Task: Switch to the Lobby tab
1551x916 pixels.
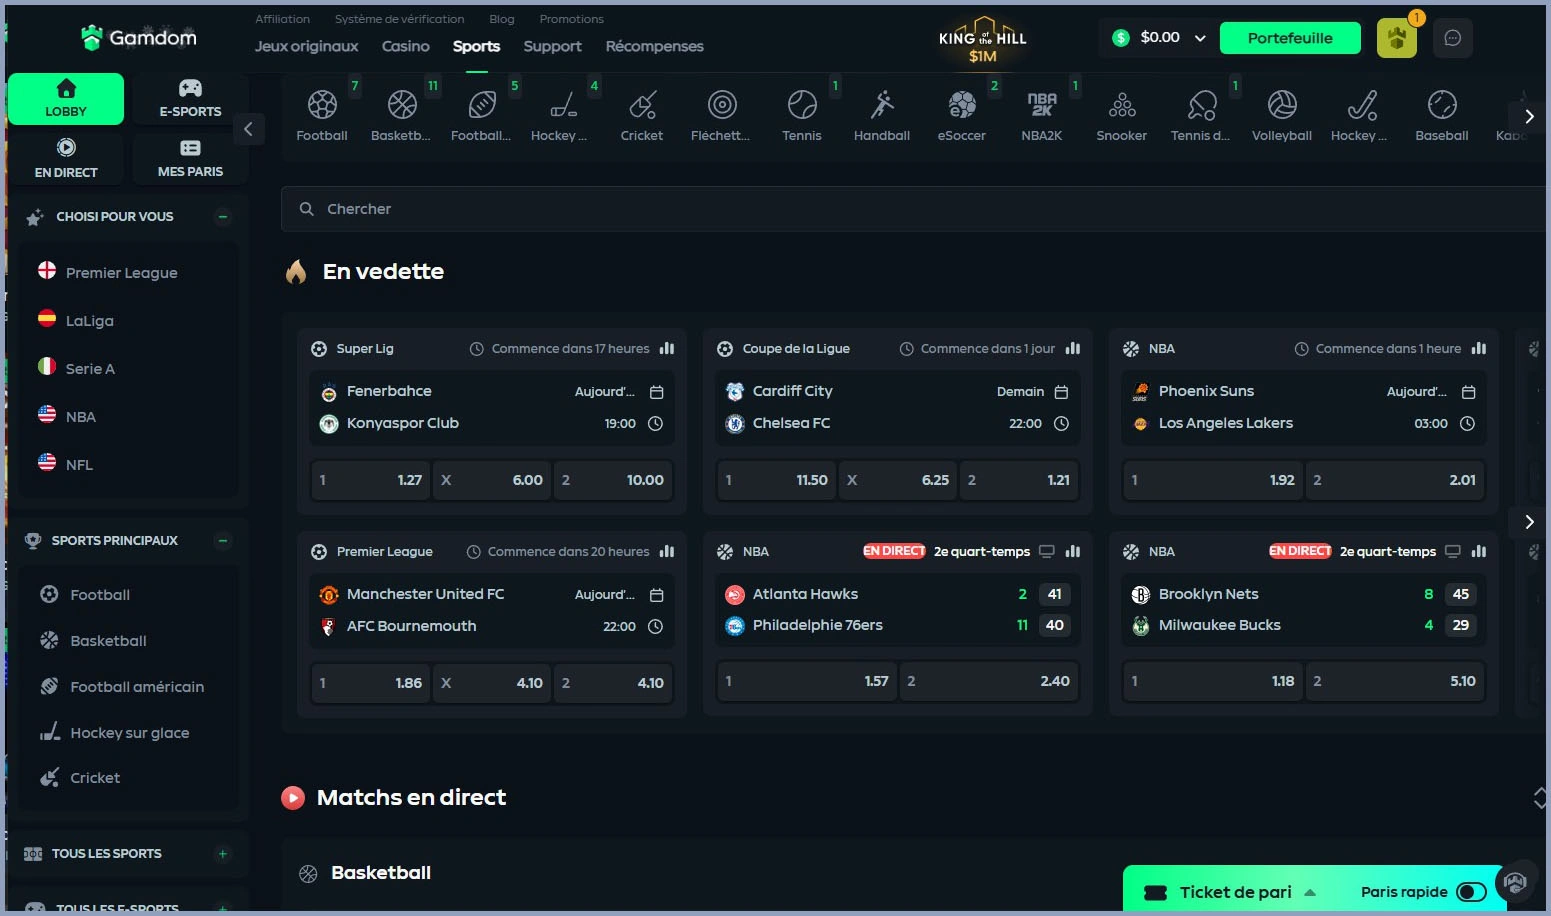Action: (66, 99)
